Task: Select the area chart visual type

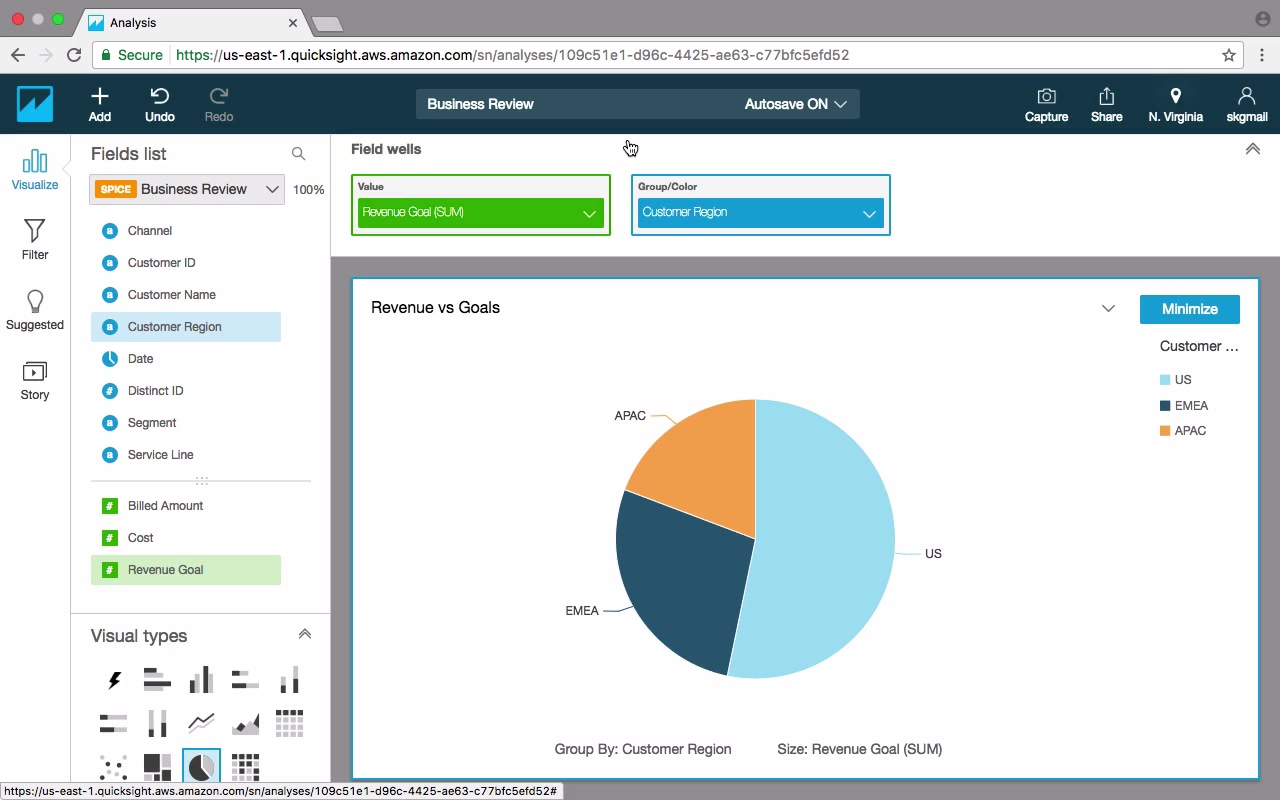Action: [245, 723]
